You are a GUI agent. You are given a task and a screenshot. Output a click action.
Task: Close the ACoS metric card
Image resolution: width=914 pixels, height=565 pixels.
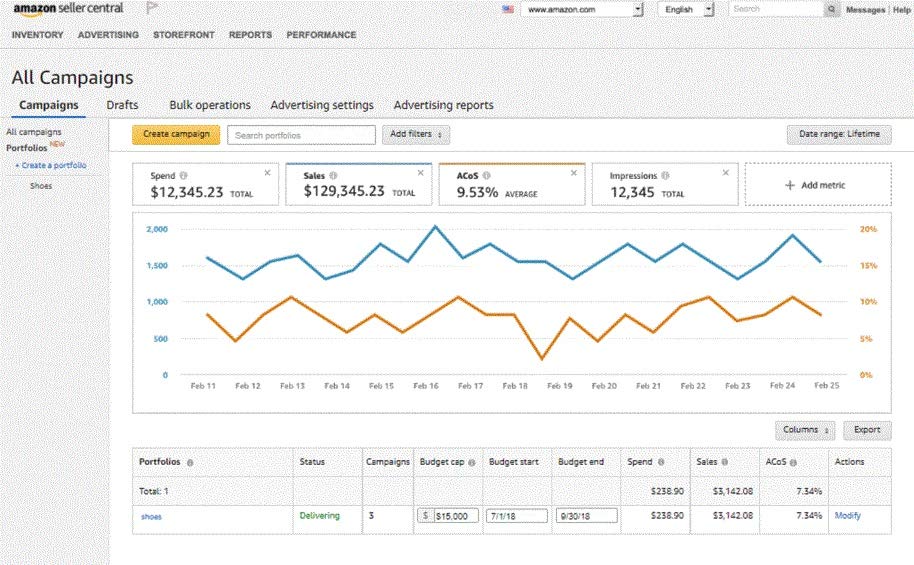coord(574,173)
